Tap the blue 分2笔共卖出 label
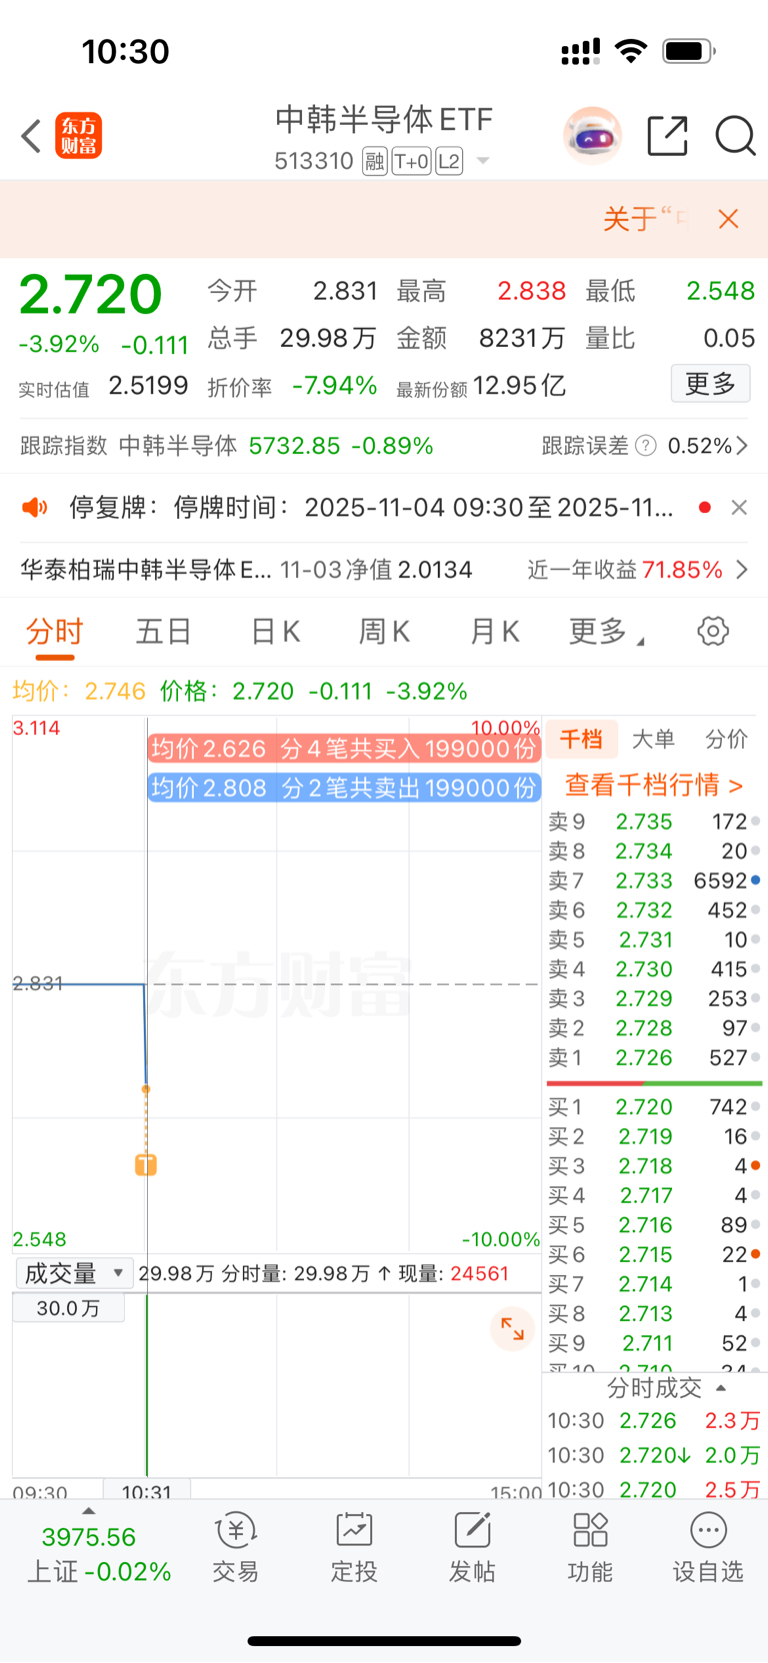This screenshot has height=1663, width=768. coord(344,788)
